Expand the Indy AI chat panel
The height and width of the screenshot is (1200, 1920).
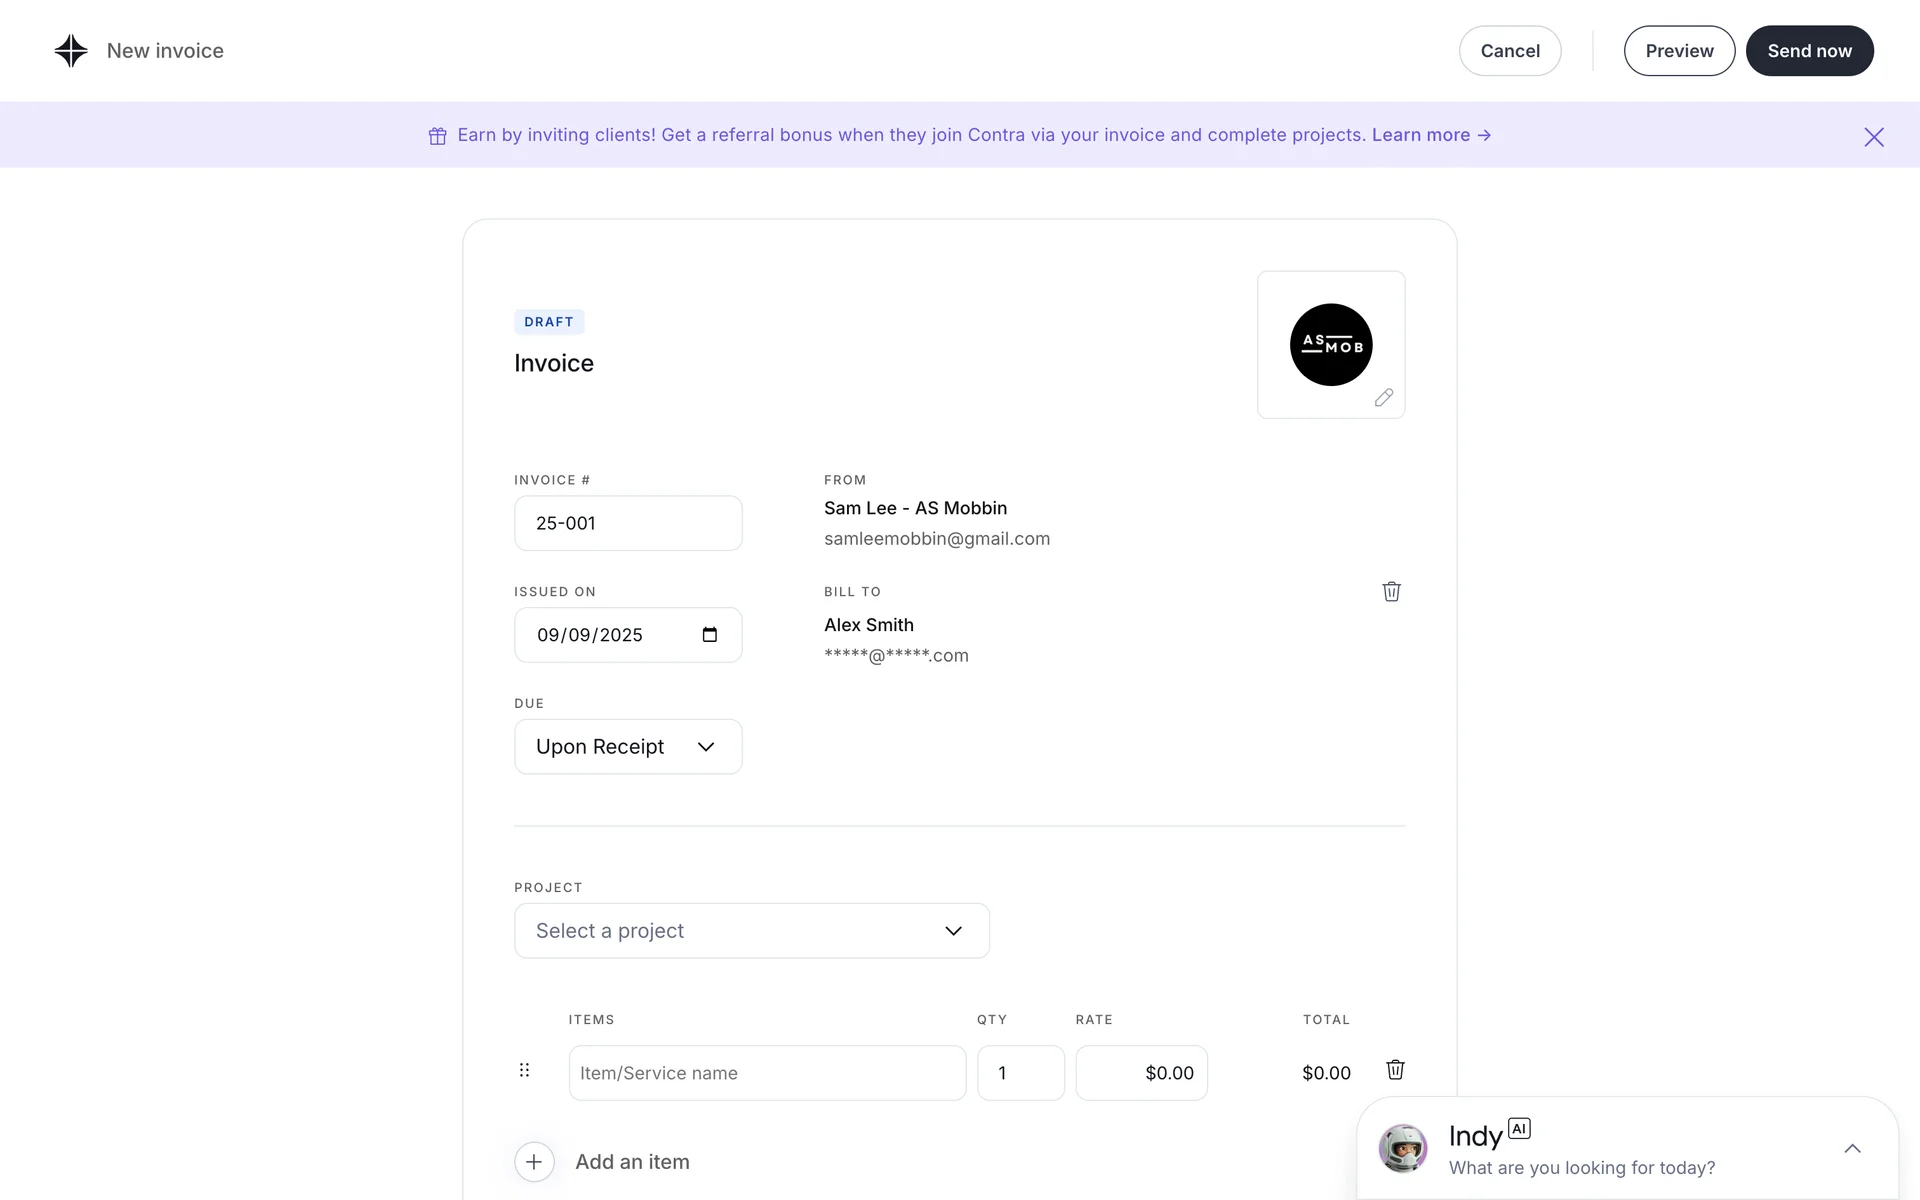tap(1852, 1149)
